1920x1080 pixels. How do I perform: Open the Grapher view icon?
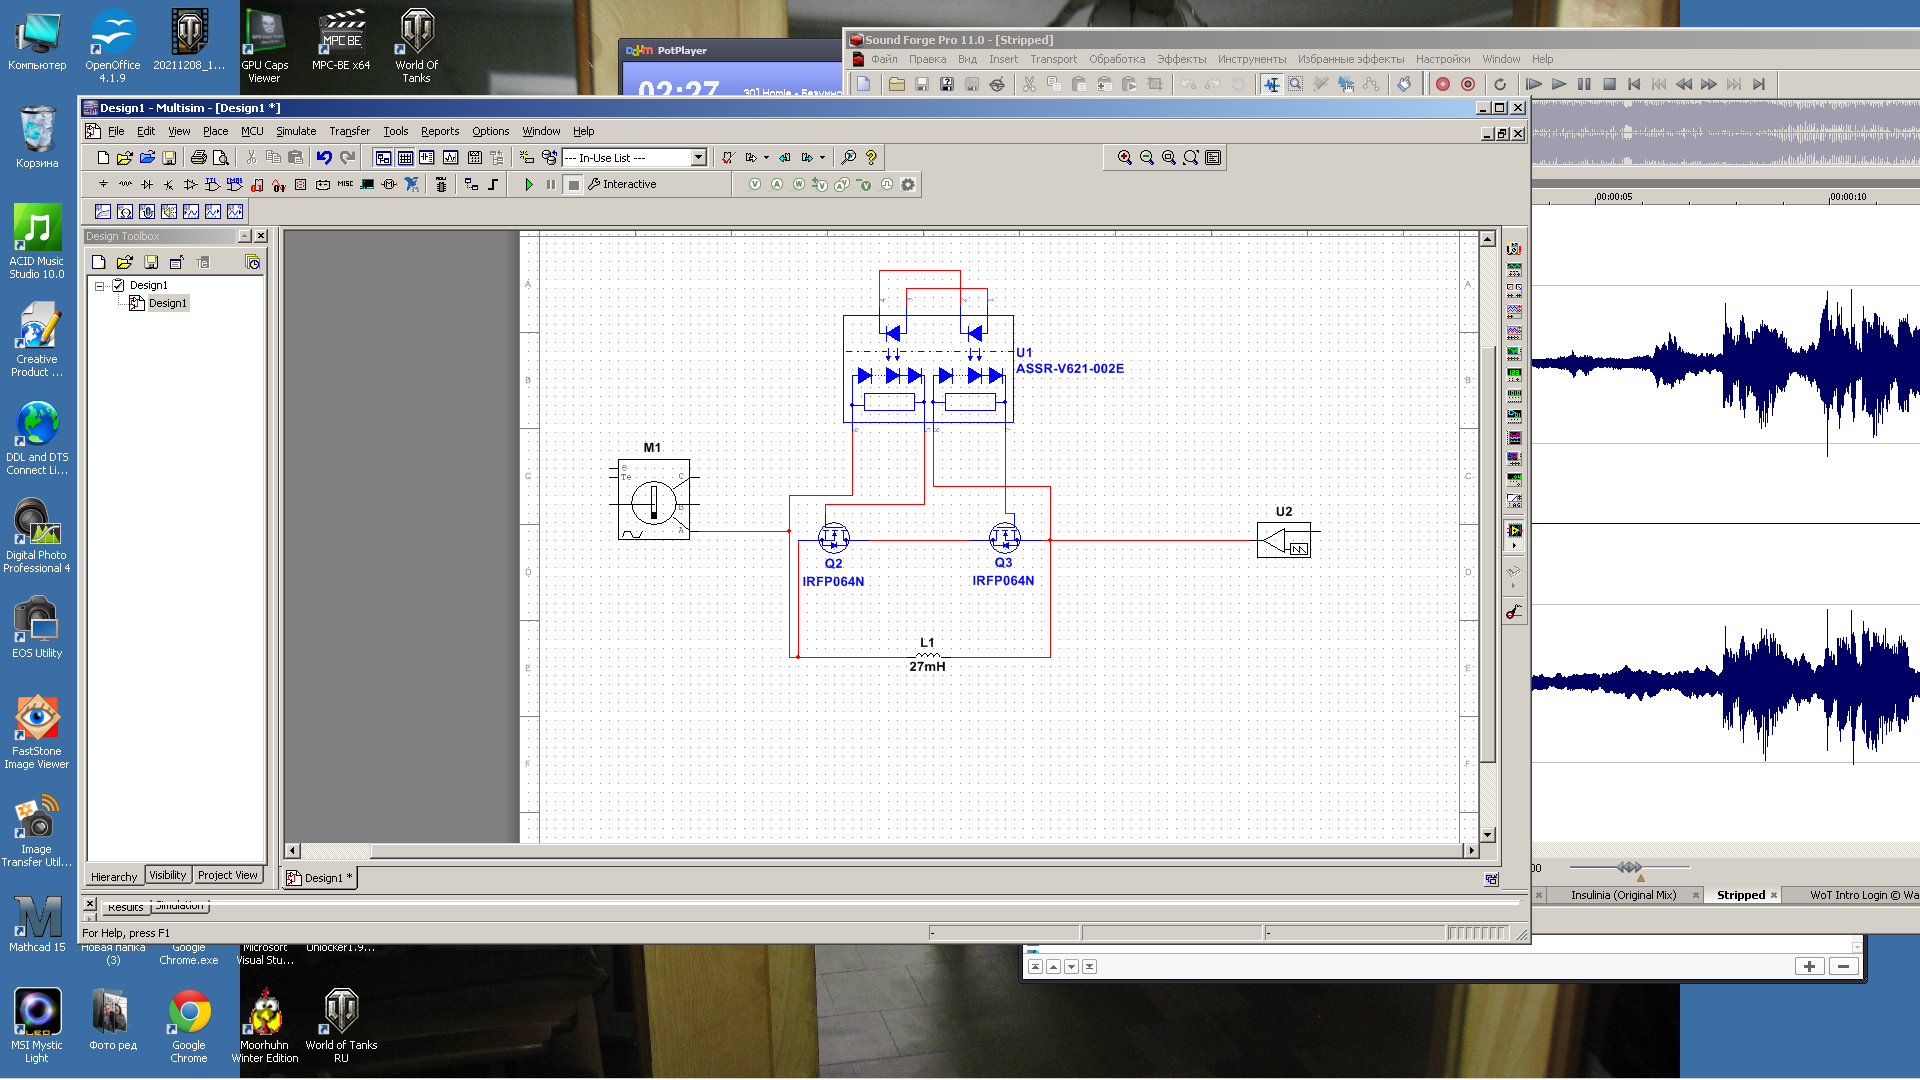point(451,158)
